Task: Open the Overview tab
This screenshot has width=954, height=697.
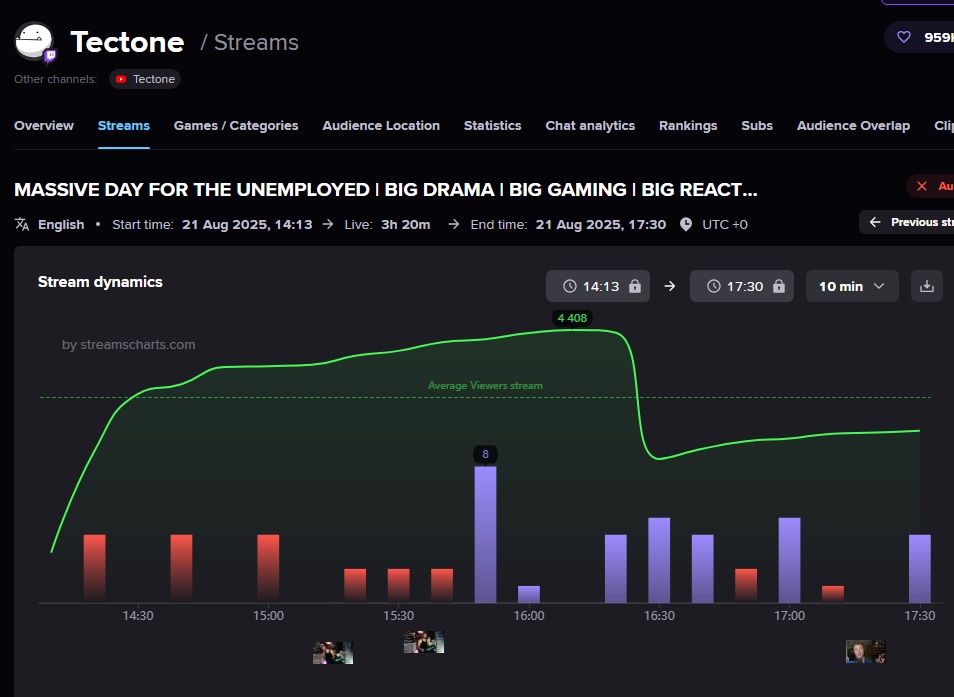Action: click(44, 125)
